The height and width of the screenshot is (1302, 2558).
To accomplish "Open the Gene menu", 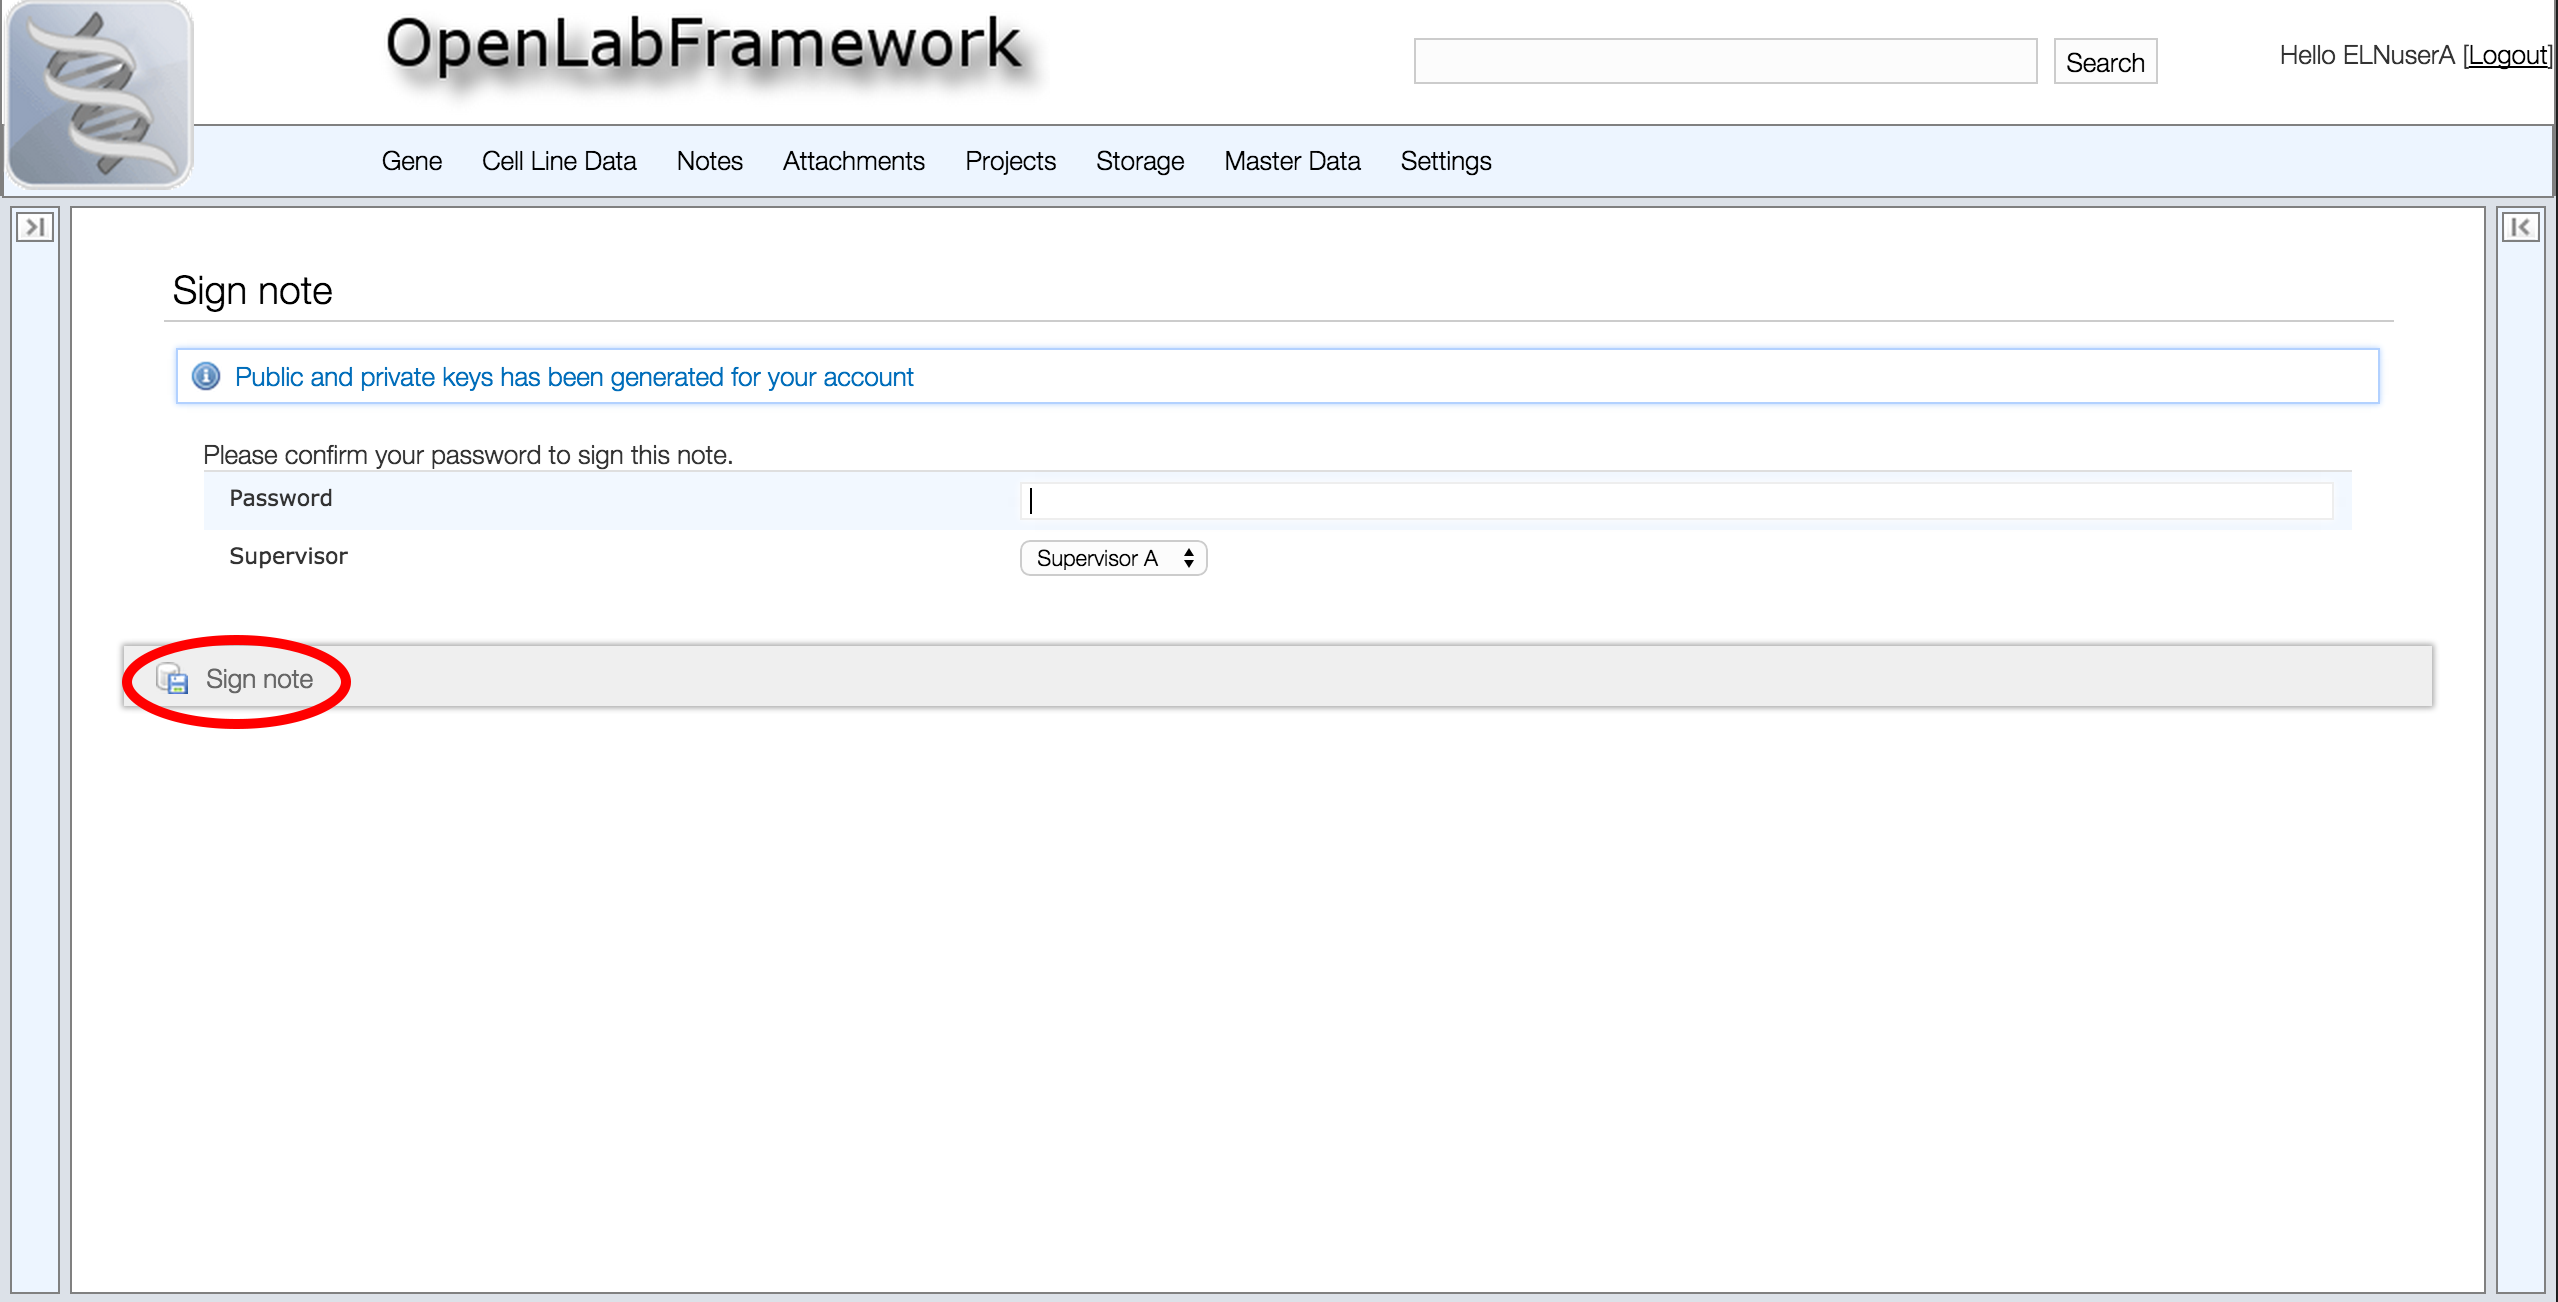I will click(411, 161).
